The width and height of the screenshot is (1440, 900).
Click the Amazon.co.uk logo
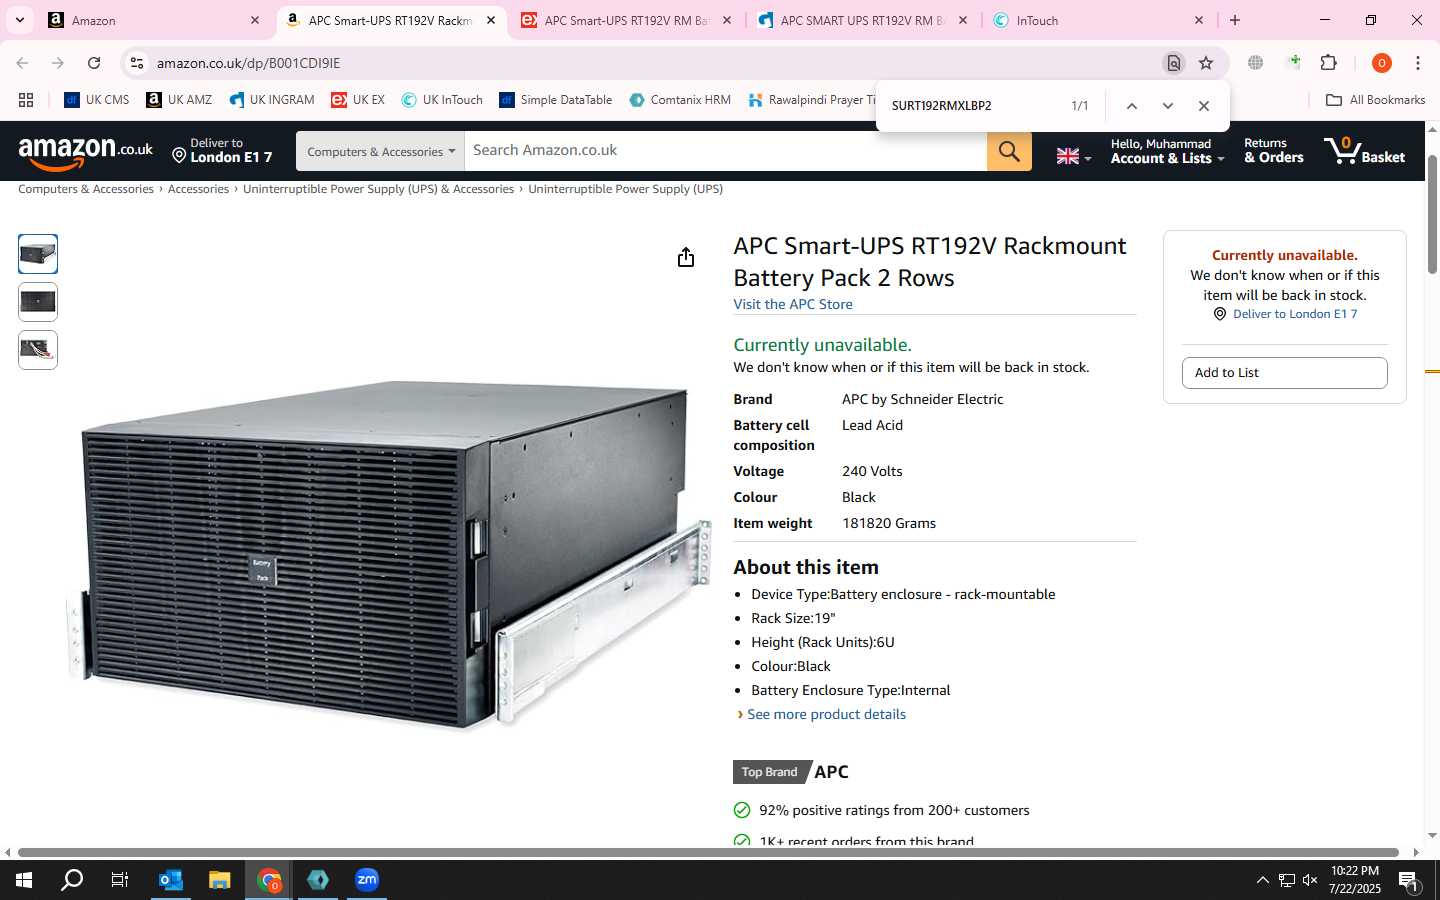(x=86, y=152)
